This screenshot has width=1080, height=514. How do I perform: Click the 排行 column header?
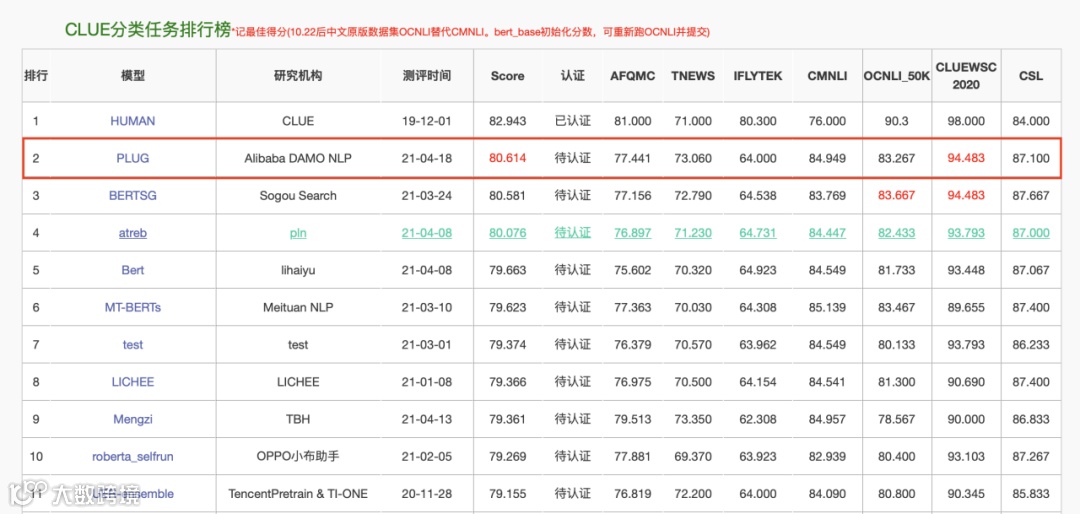pos(36,76)
